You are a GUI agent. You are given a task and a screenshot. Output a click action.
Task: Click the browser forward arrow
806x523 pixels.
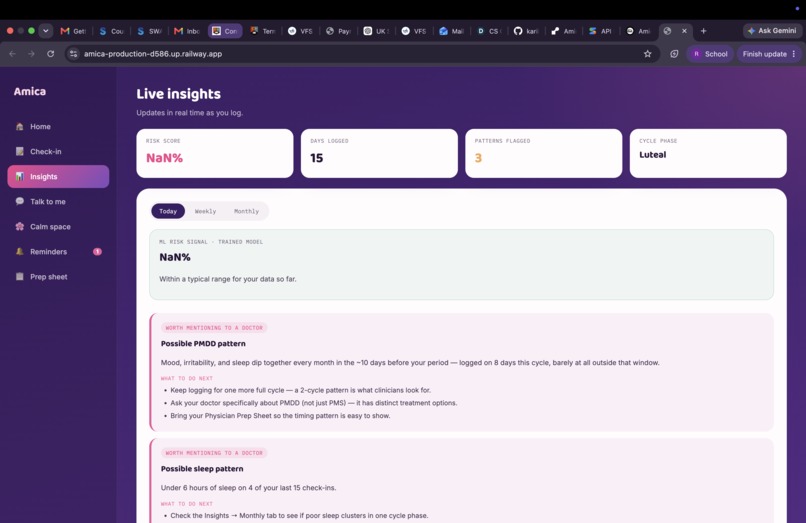31,53
